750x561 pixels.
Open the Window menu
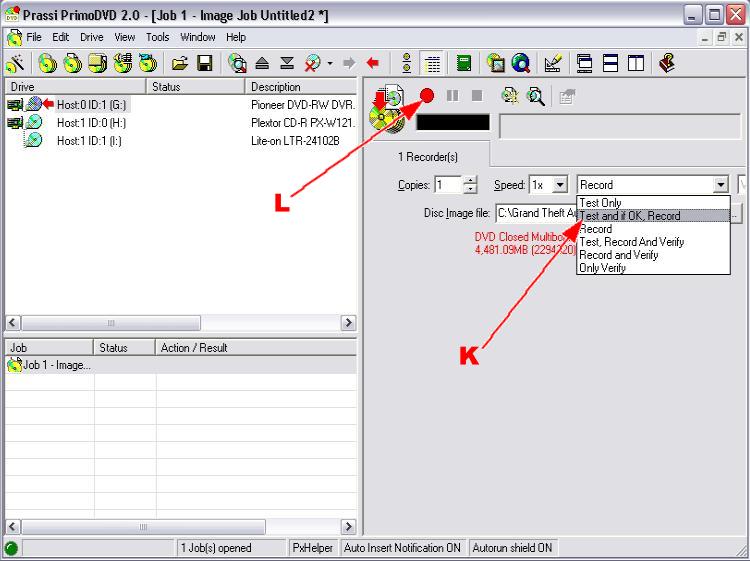[198, 37]
